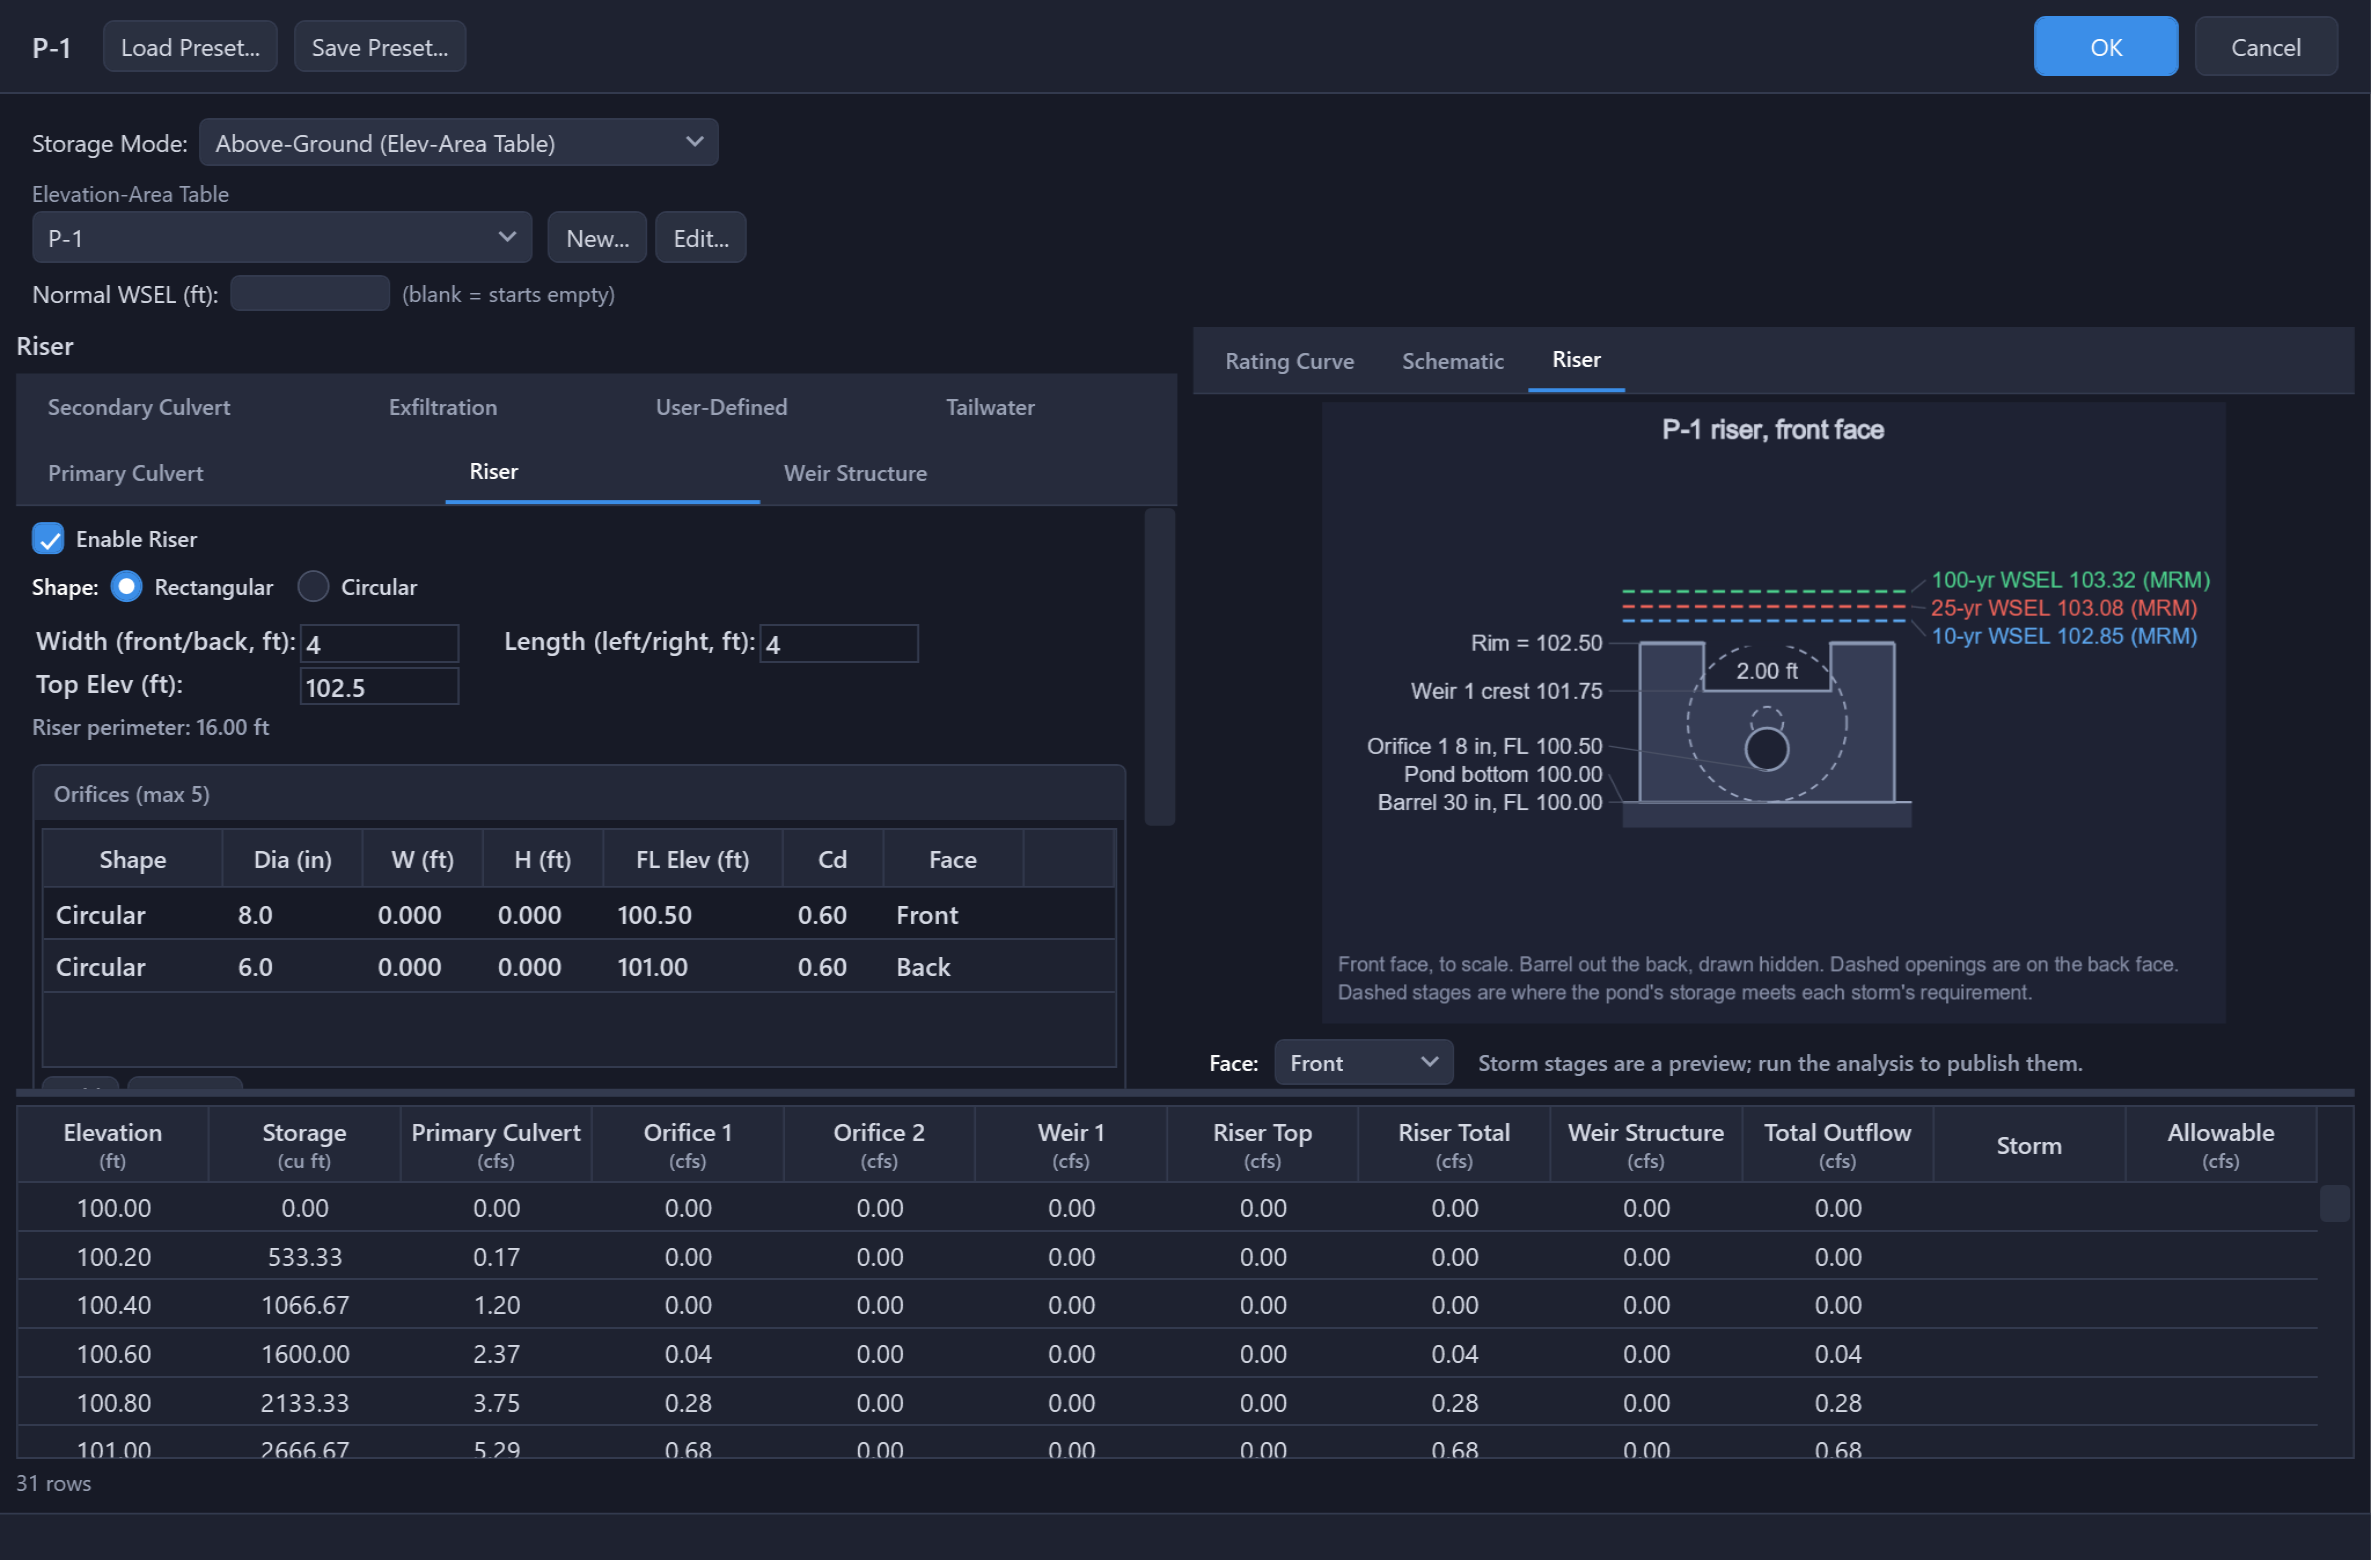Open the Face dropdown set to Front
This screenshot has height=1560, width=2371.
[x=1363, y=1063]
